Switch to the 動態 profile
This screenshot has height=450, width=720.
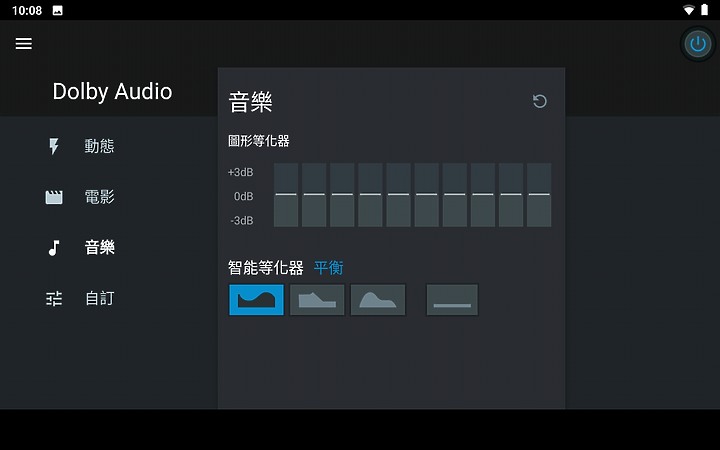pos(99,146)
